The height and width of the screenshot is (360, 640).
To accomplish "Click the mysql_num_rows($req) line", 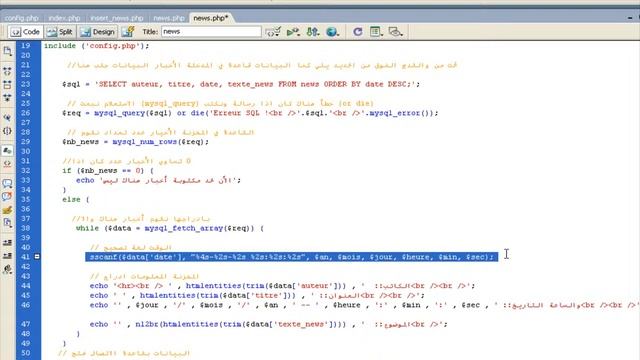I will tap(135, 142).
